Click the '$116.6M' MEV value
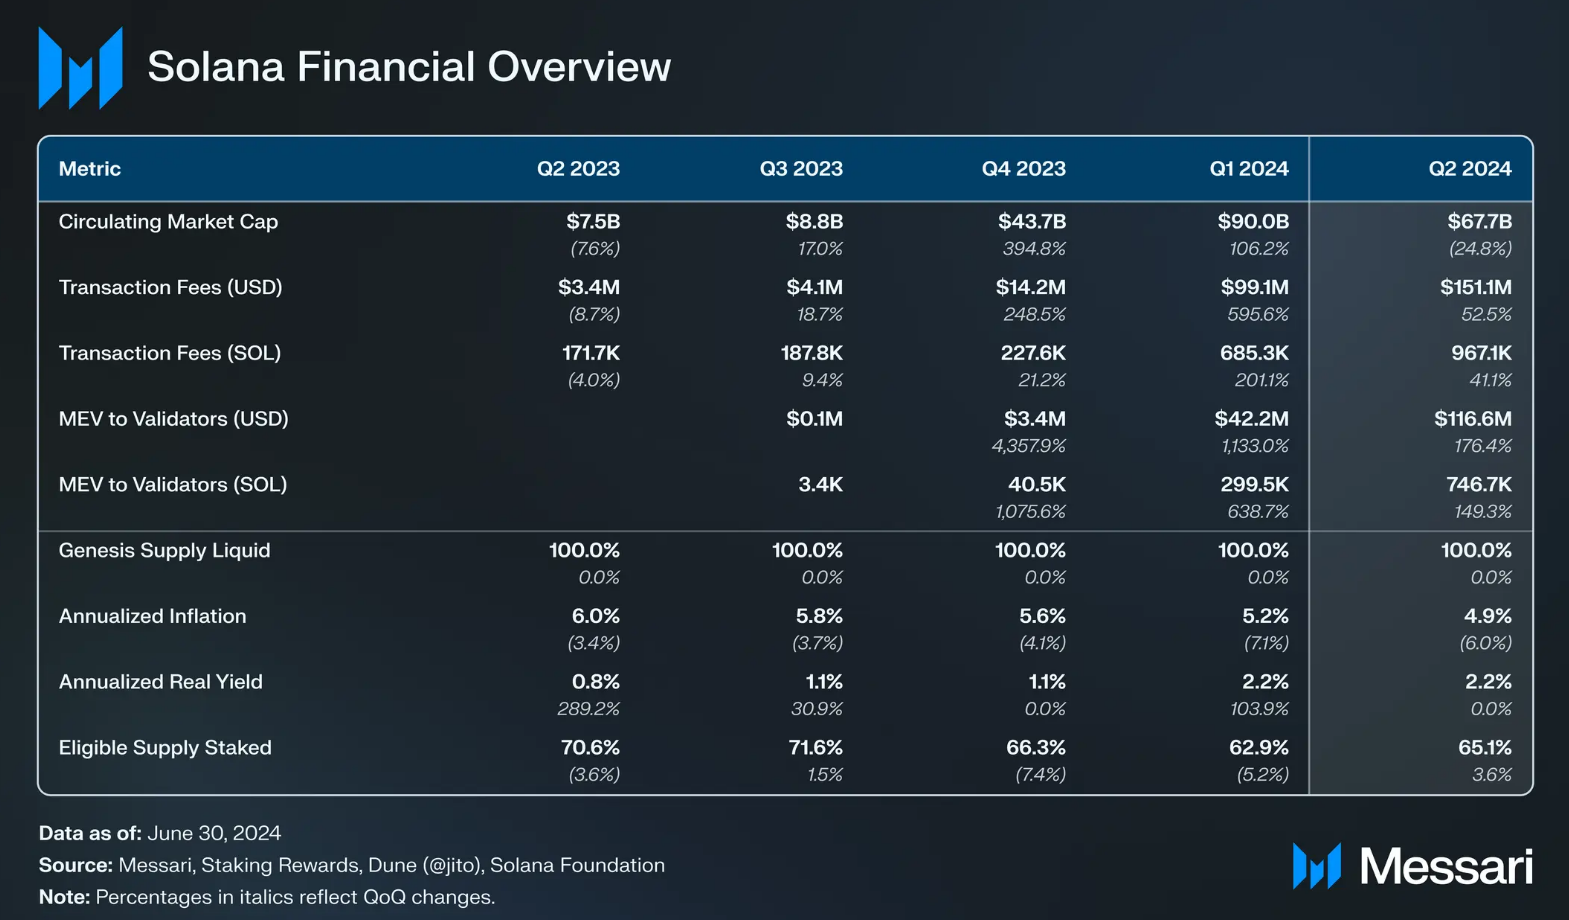The width and height of the screenshot is (1569, 920). pyautogui.click(x=1473, y=419)
